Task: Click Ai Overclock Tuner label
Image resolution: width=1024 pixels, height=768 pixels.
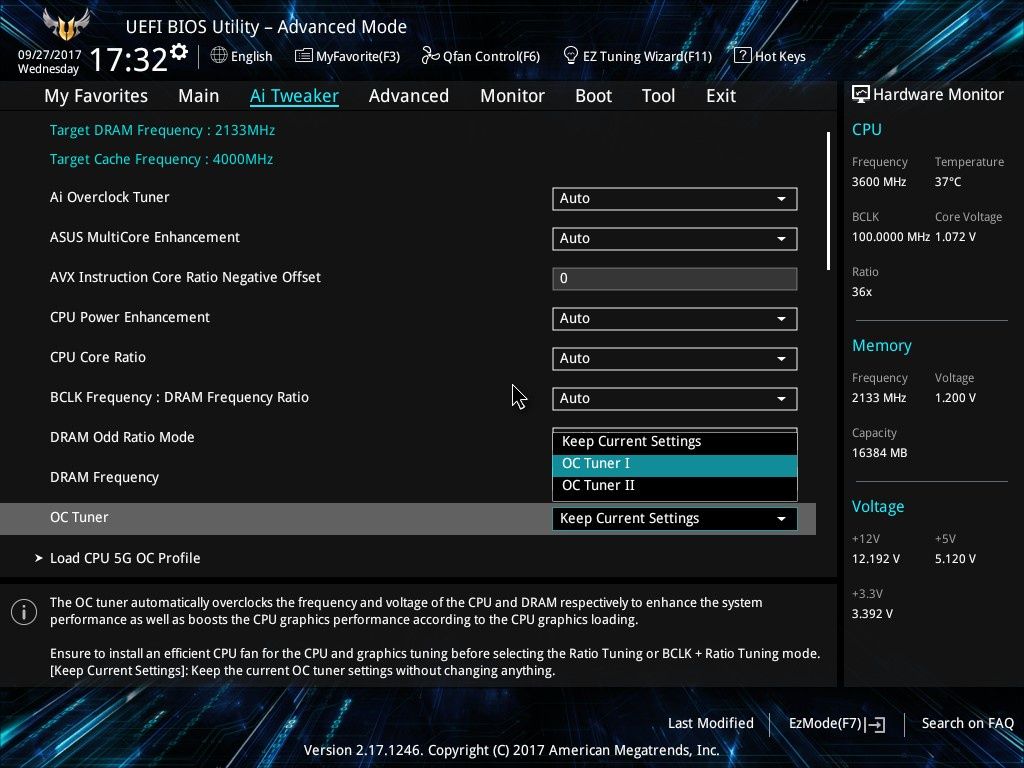Action: tap(110, 197)
